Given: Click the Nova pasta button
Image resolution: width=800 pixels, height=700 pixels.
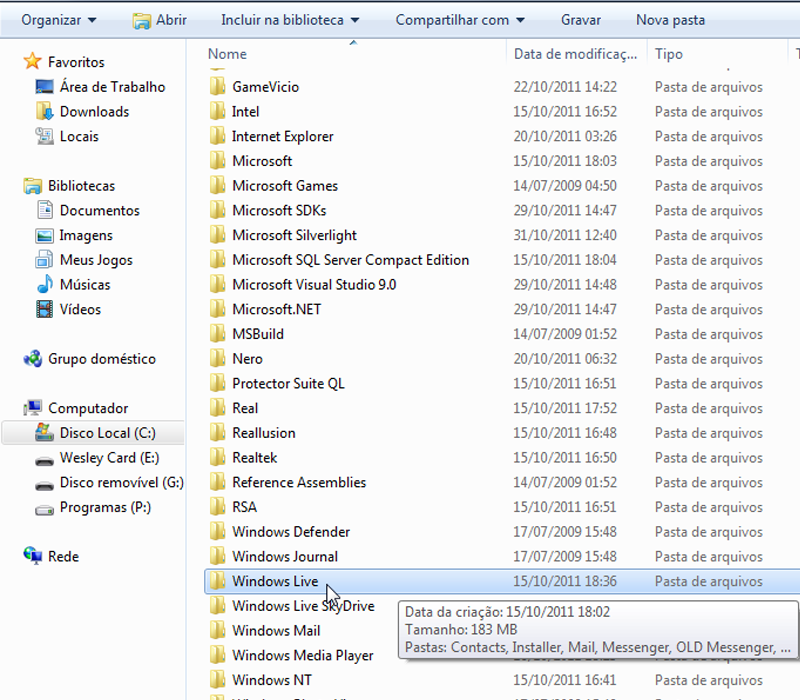Looking at the screenshot, I should pyautogui.click(x=670, y=20).
